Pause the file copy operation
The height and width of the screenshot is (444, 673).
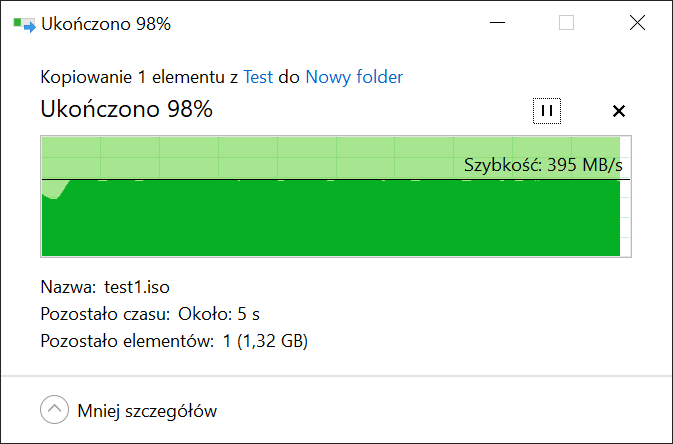point(547,111)
